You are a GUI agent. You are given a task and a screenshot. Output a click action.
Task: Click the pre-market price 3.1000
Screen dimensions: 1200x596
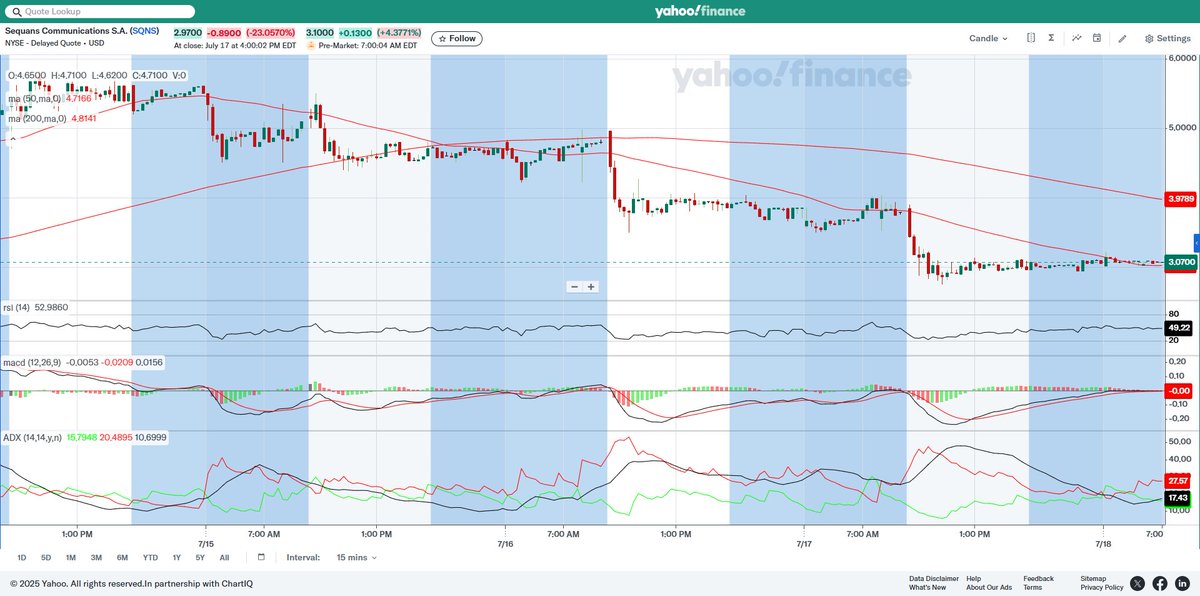[x=320, y=32]
